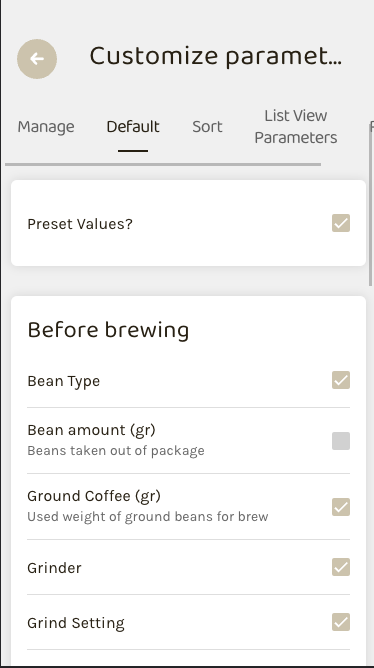Click the Bean Type row label
Image resolution: width=374 pixels, height=668 pixels.
click(63, 381)
